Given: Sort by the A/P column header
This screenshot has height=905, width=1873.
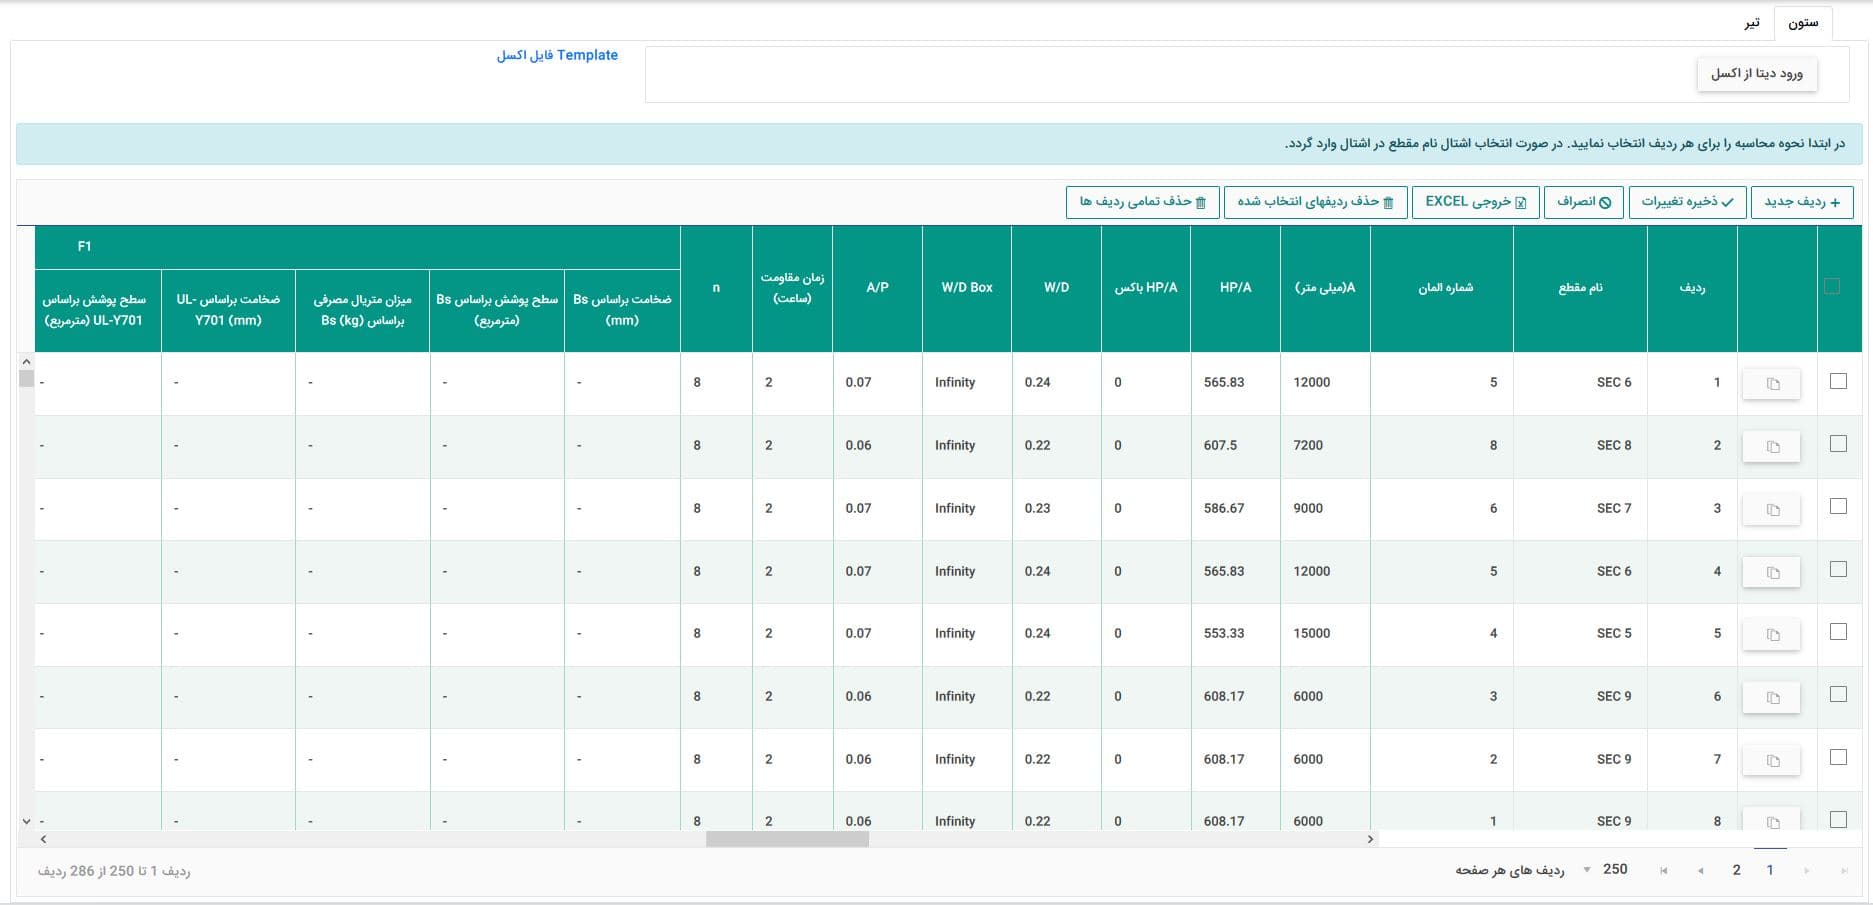Looking at the screenshot, I should point(877,288).
